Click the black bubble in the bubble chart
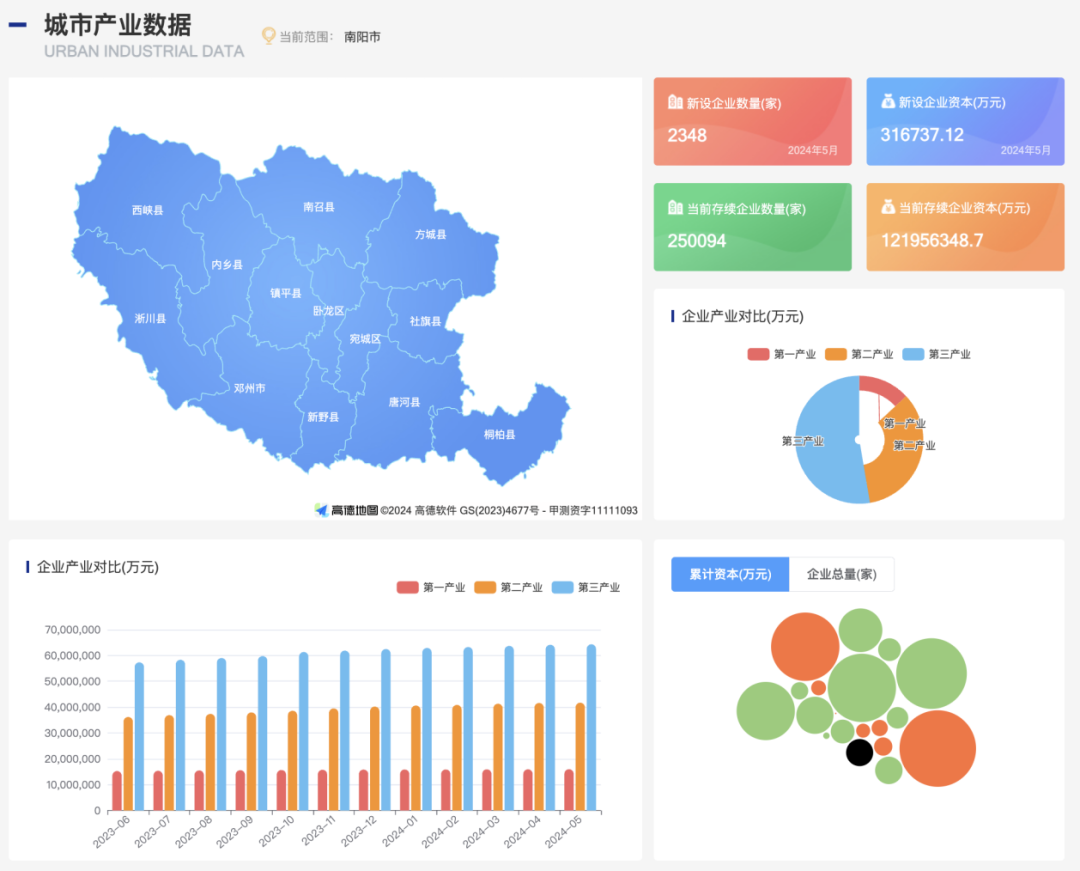 [x=859, y=752]
